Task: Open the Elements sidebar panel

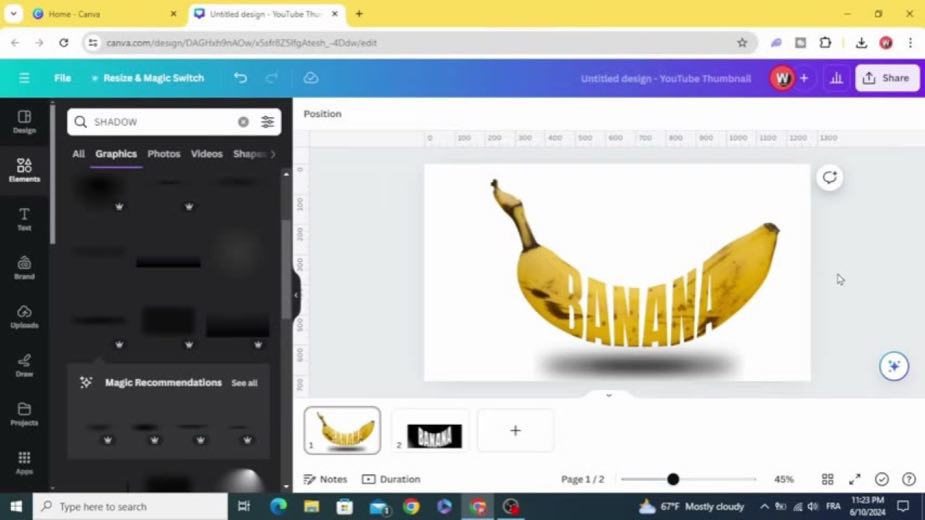Action: point(24,170)
